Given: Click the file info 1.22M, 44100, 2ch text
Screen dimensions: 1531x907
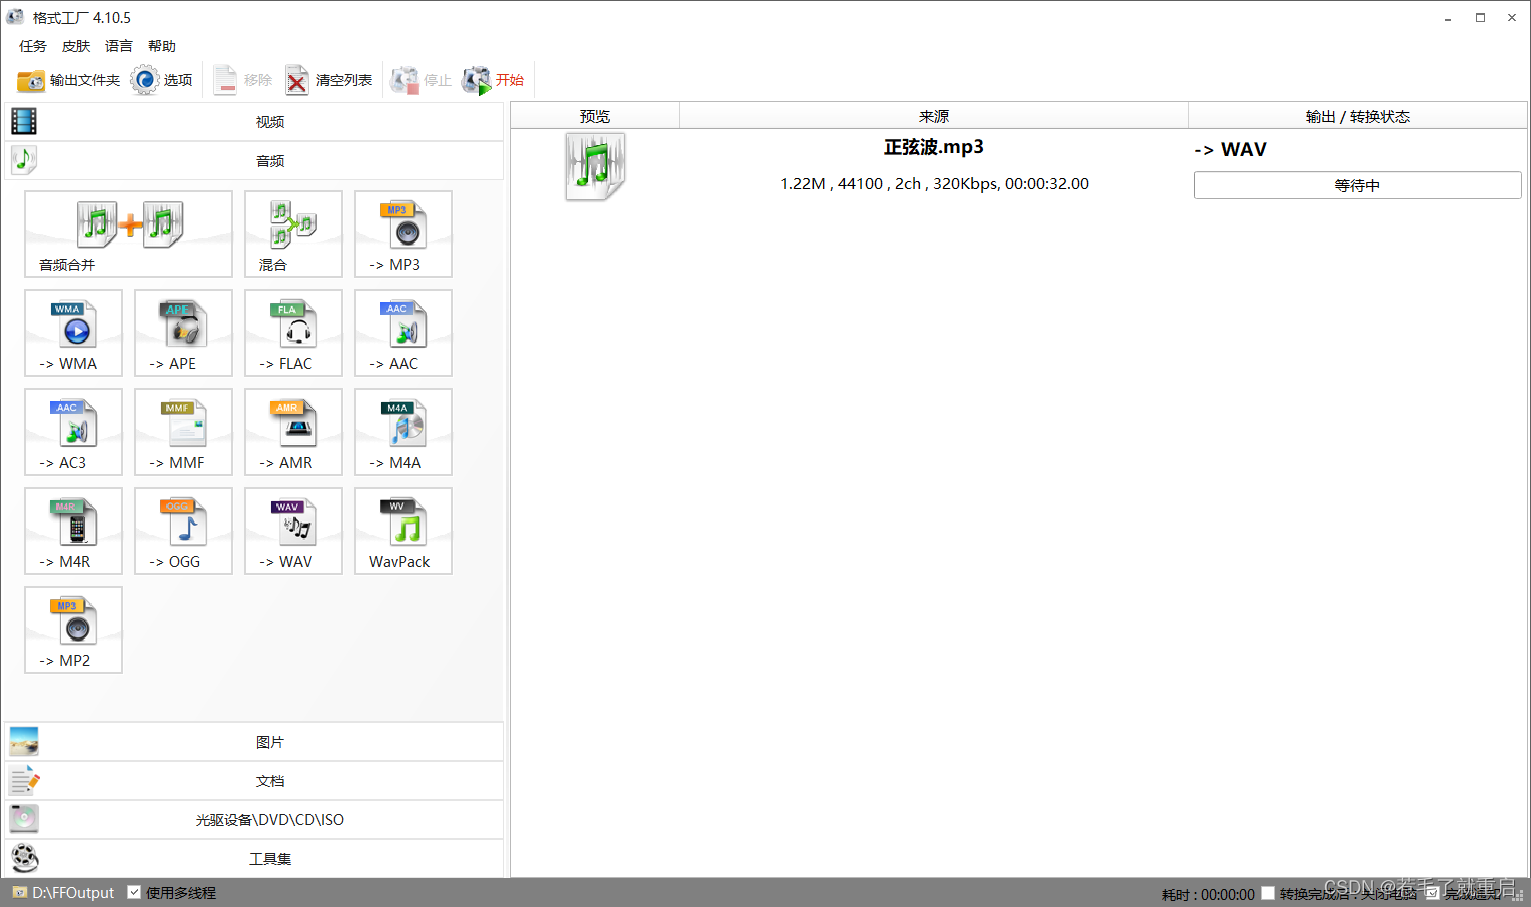Looking at the screenshot, I should tap(934, 184).
